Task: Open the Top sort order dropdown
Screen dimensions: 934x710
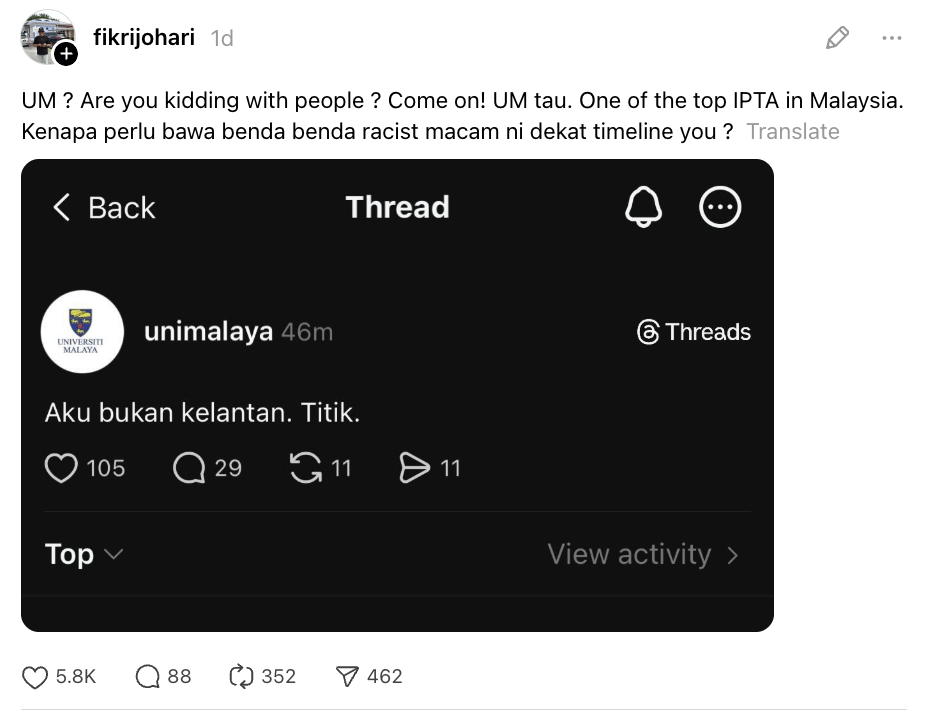Action: (x=85, y=554)
